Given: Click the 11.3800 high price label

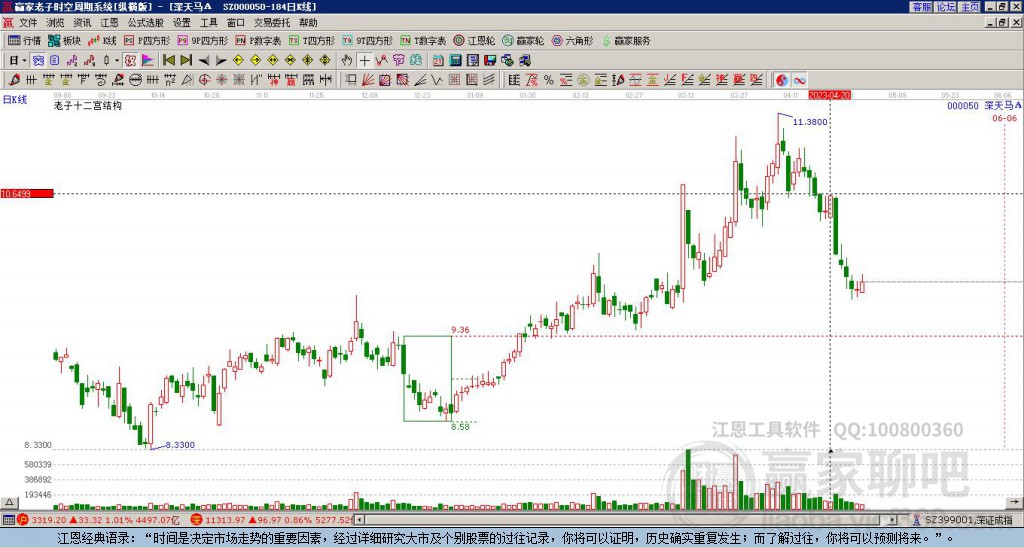Looking at the screenshot, I should 810,122.
